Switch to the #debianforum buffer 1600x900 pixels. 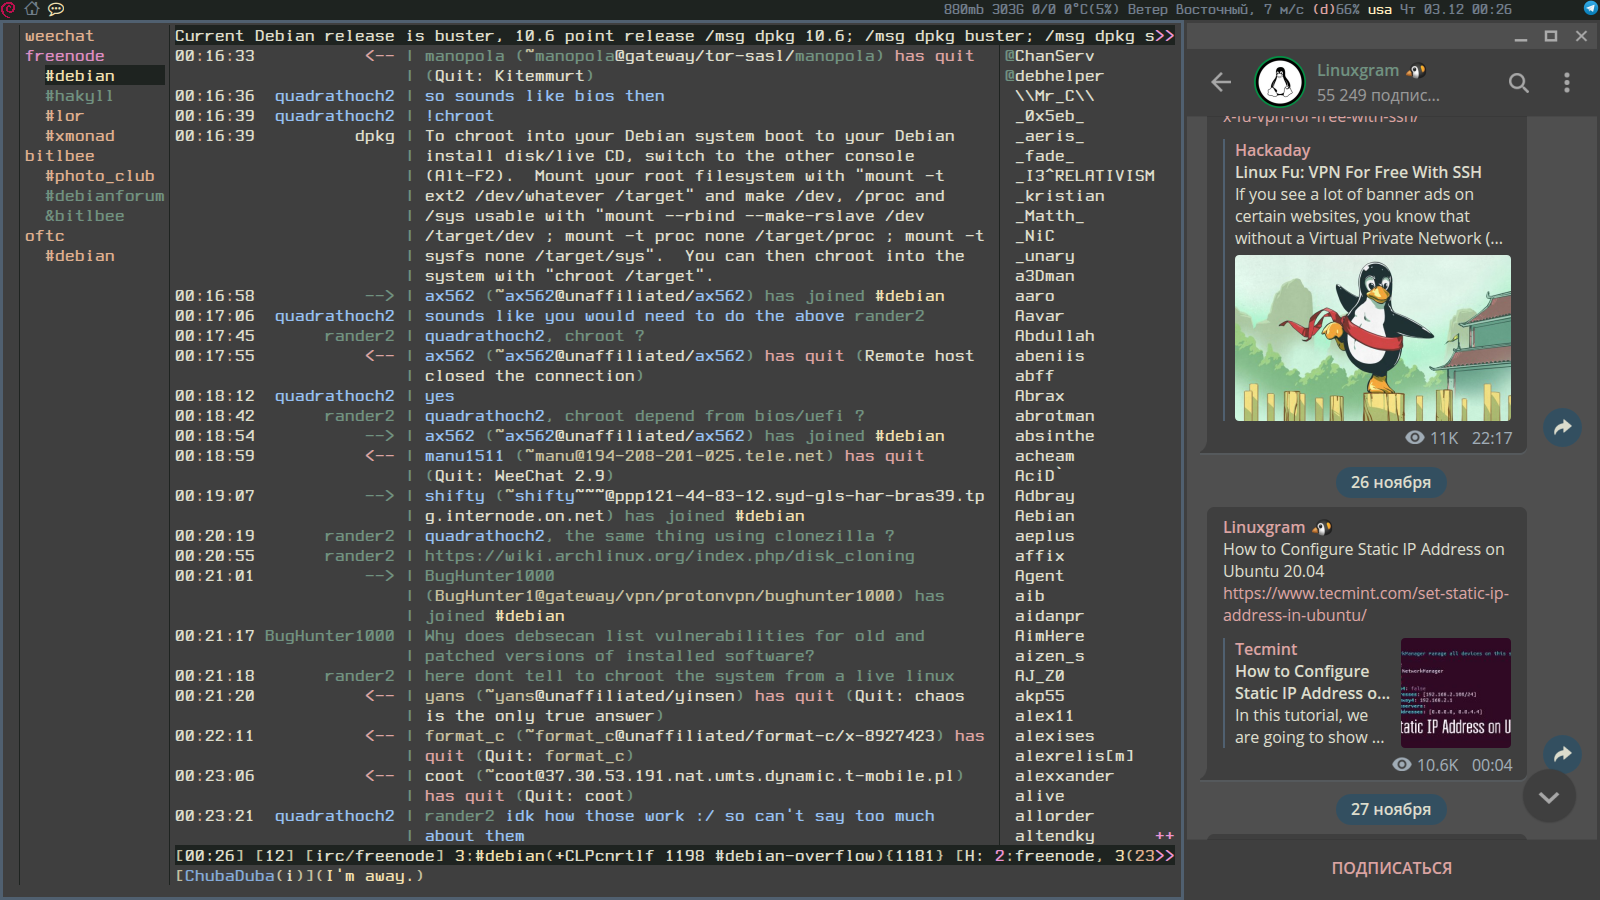coord(105,196)
